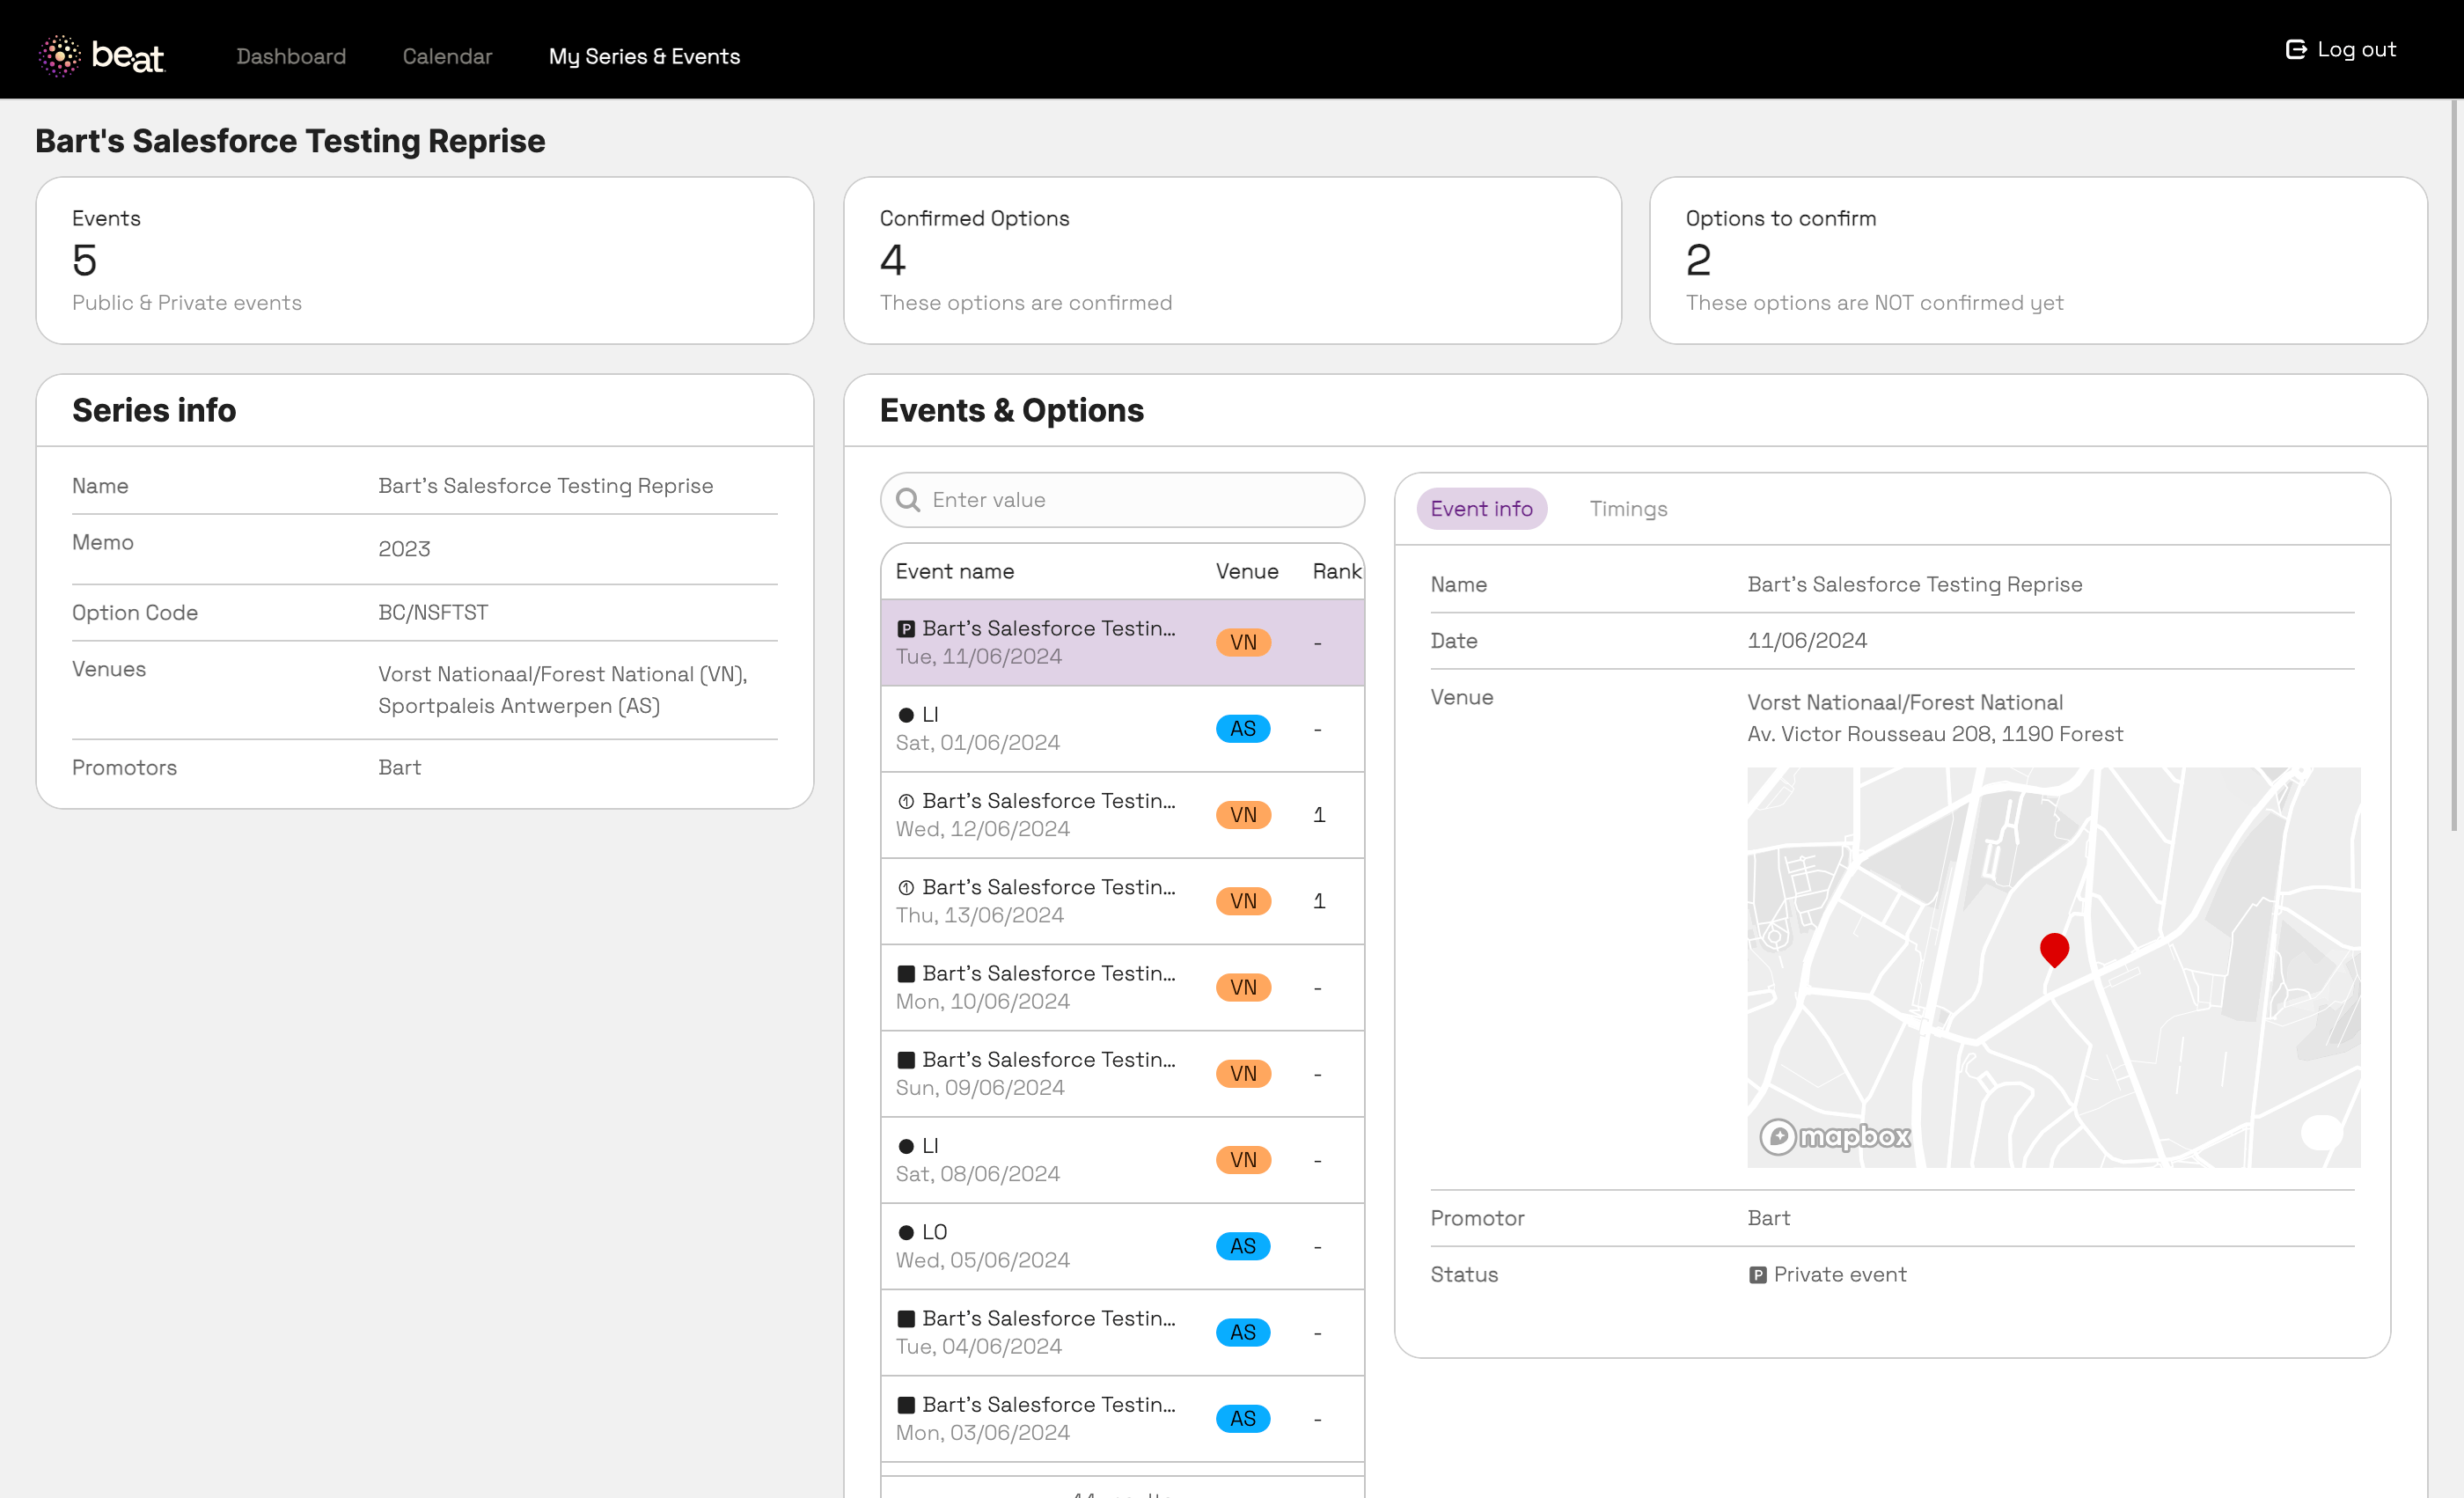Click the Private event status text
2464x1498 pixels.
click(1840, 1275)
